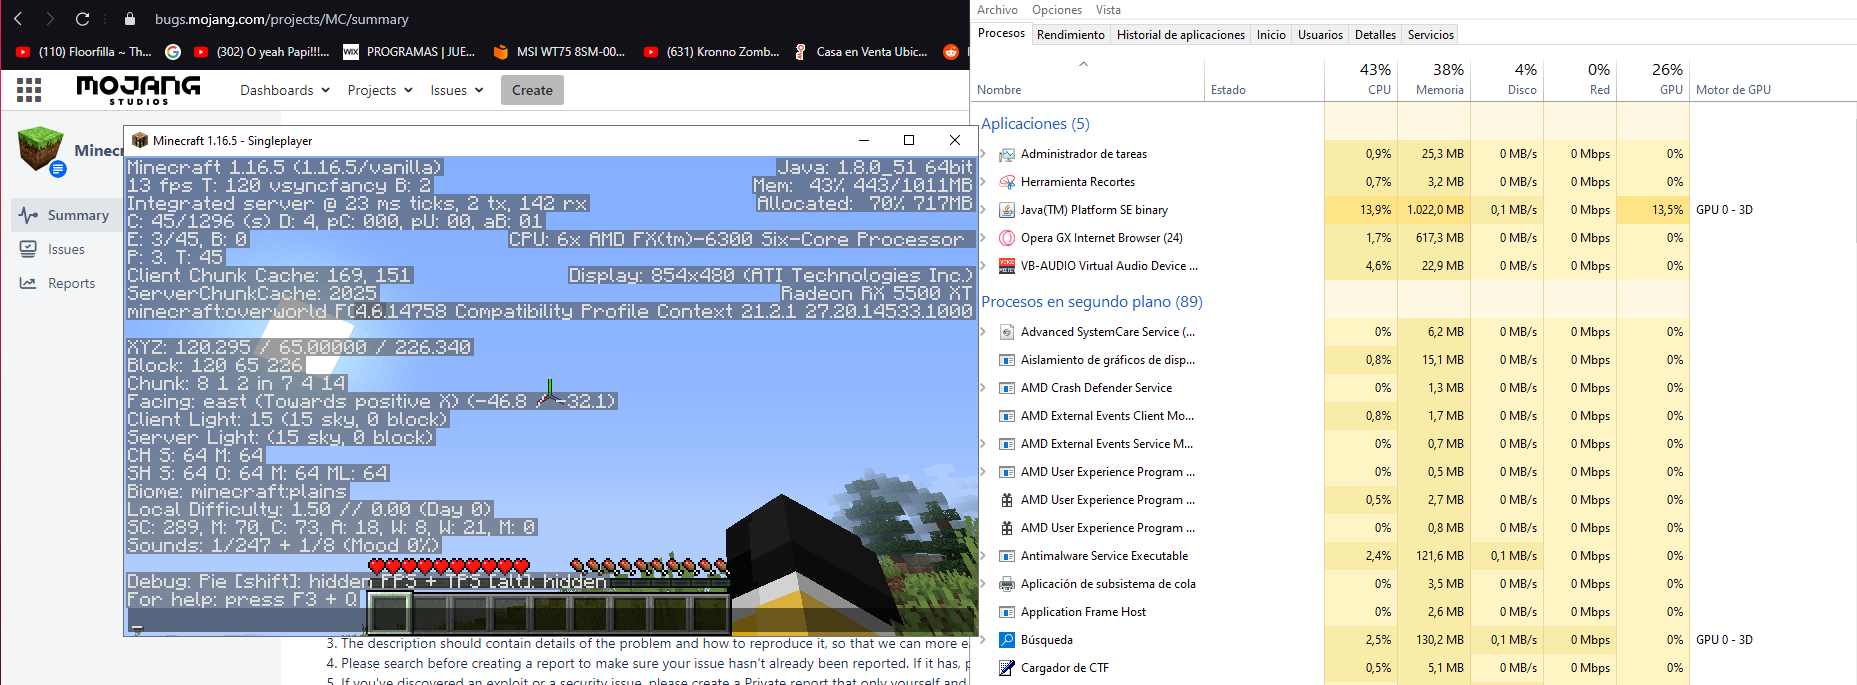Click the site lock icon in address bar
Viewport: 1857px width, 685px height.
[130, 19]
